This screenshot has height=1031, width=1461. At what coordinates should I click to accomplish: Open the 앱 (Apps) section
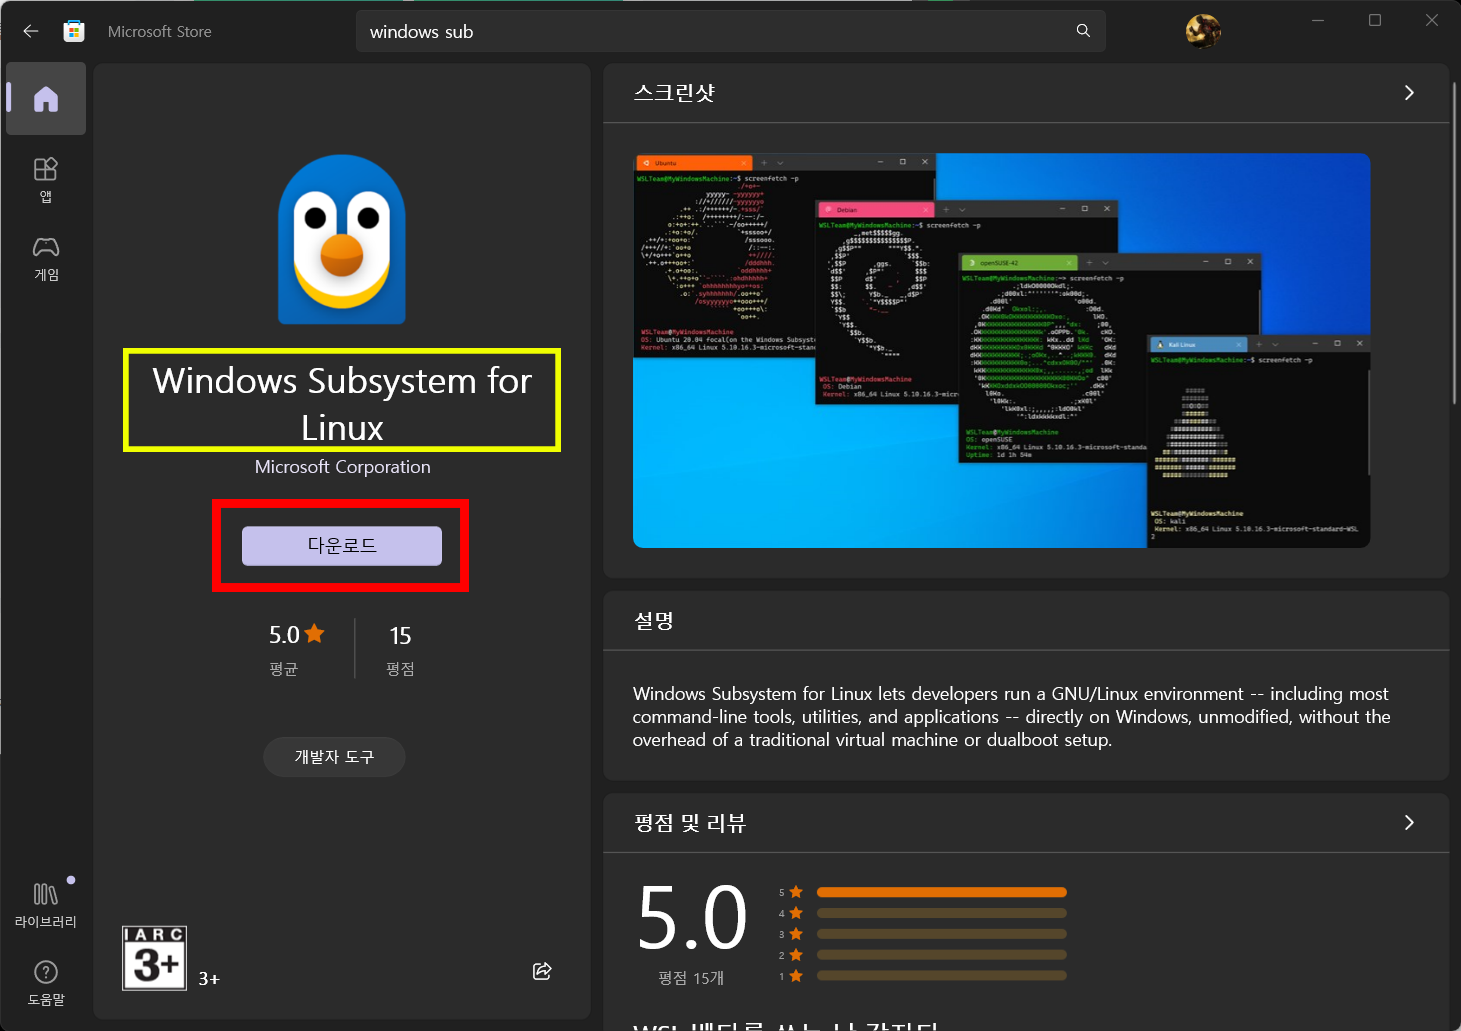pos(46,180)
